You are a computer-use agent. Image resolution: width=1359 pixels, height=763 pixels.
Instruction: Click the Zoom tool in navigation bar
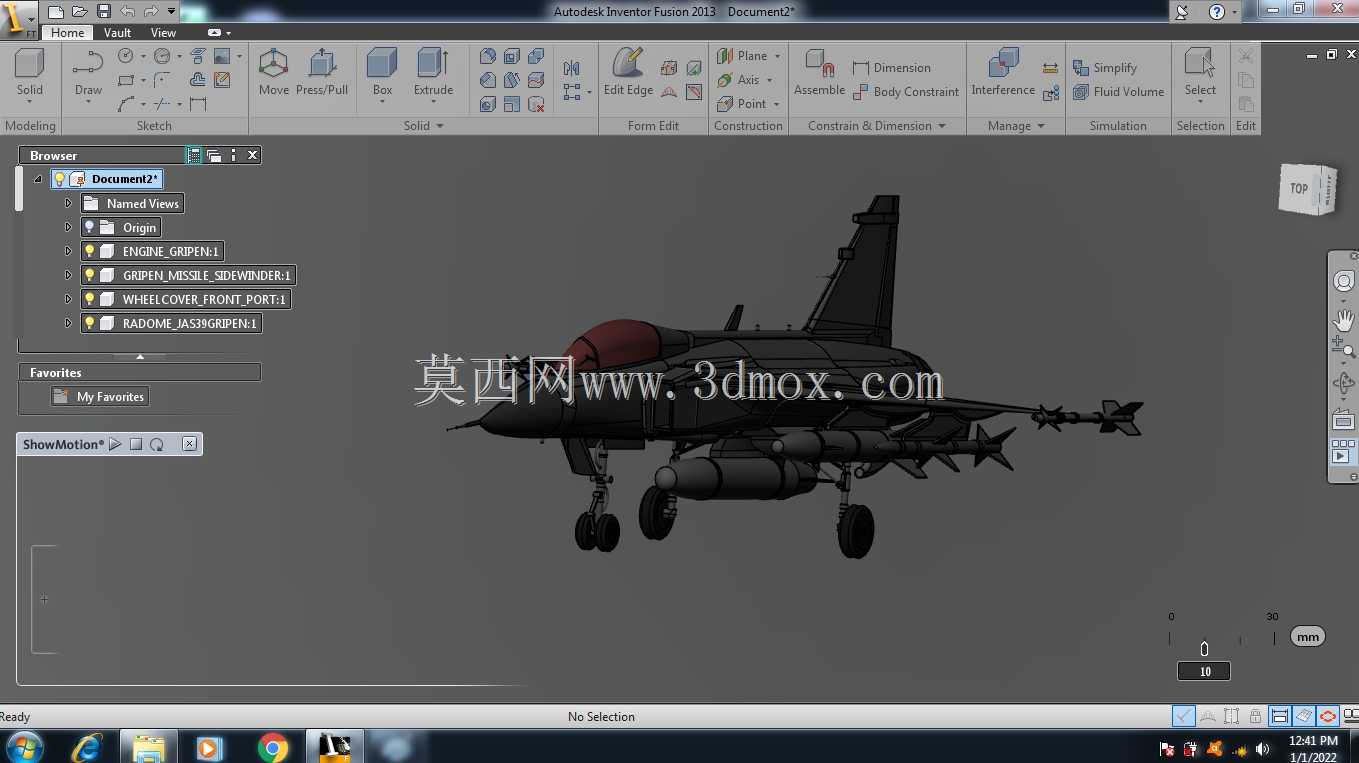tap(1344, 347)
